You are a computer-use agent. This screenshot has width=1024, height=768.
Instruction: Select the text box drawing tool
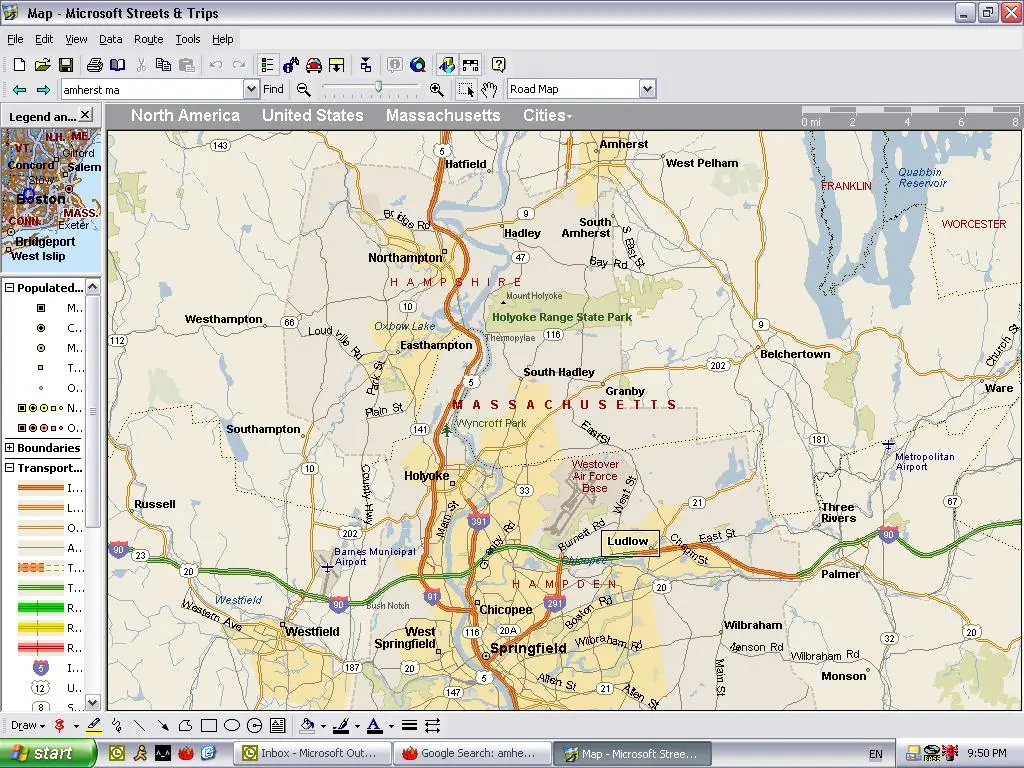pos(276,726)
